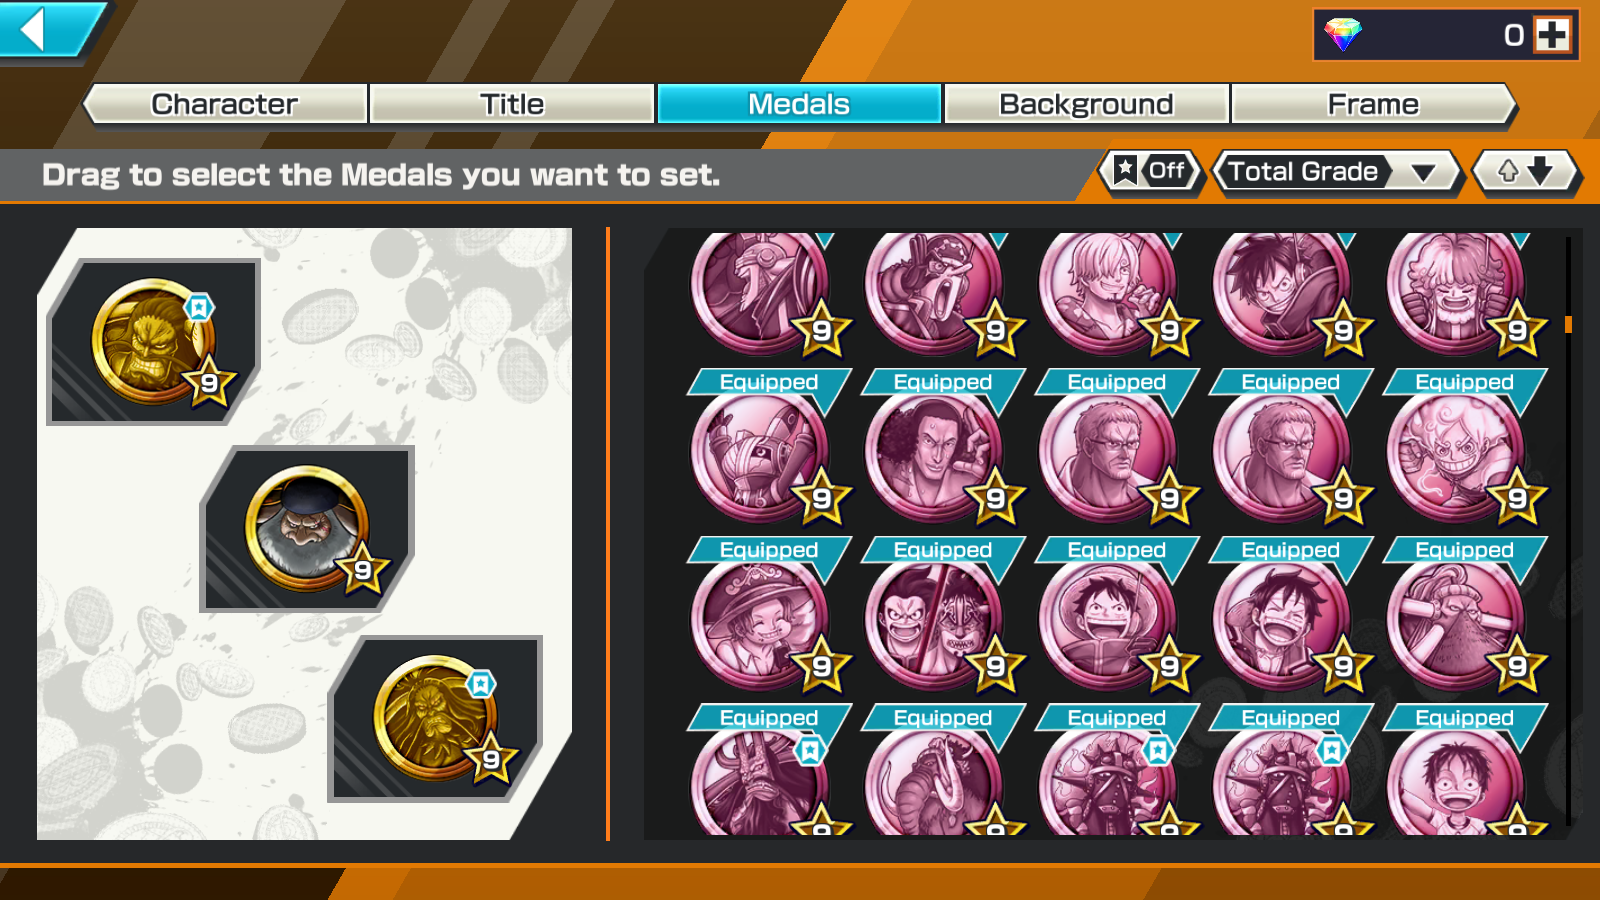Open the Total Grade sort dropdown
This screenshot has width=1600, height=900.
1338,172
